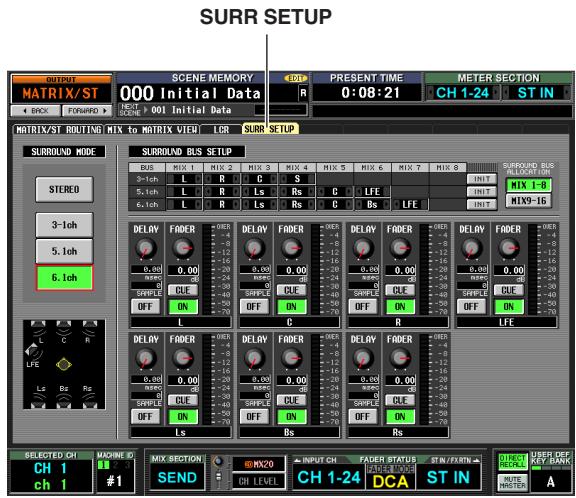Viewport: 576px width, 498px height.
Task: Click left arrow of 5.1ch MIX 3 Ls cell
Action: 245,192
